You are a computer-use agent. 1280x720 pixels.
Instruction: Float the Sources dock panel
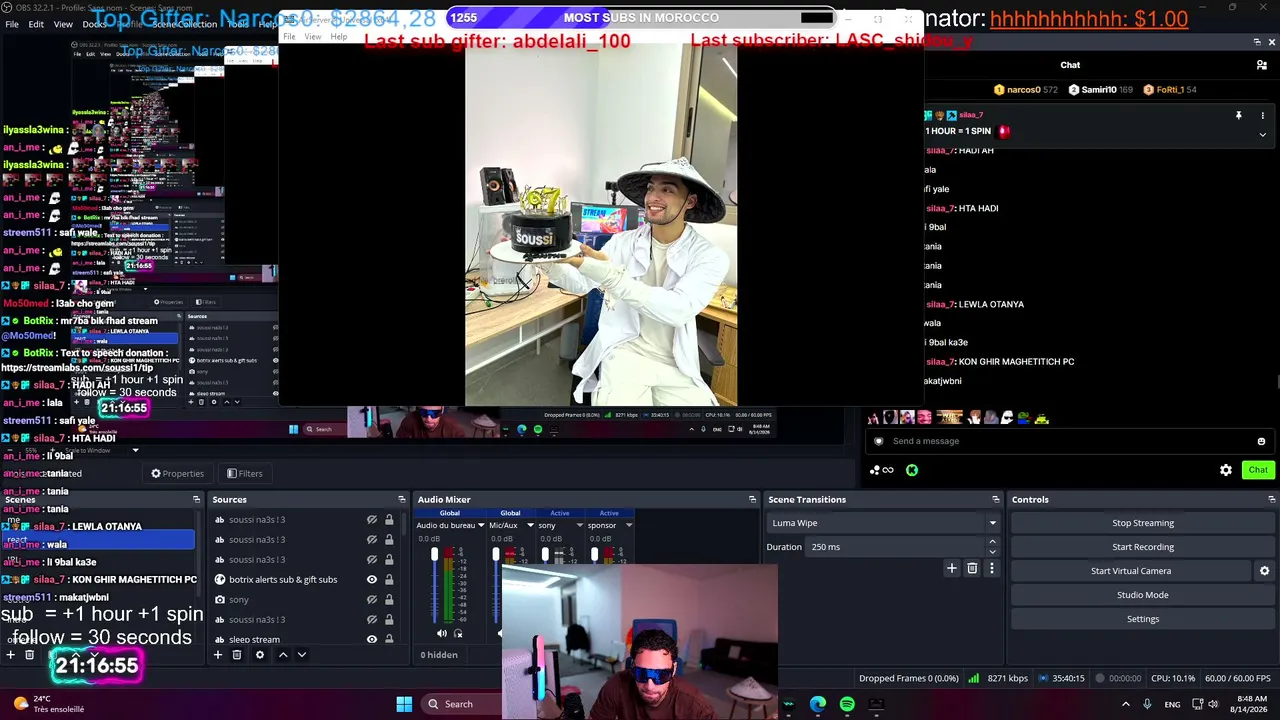click(x=402, y=499)
